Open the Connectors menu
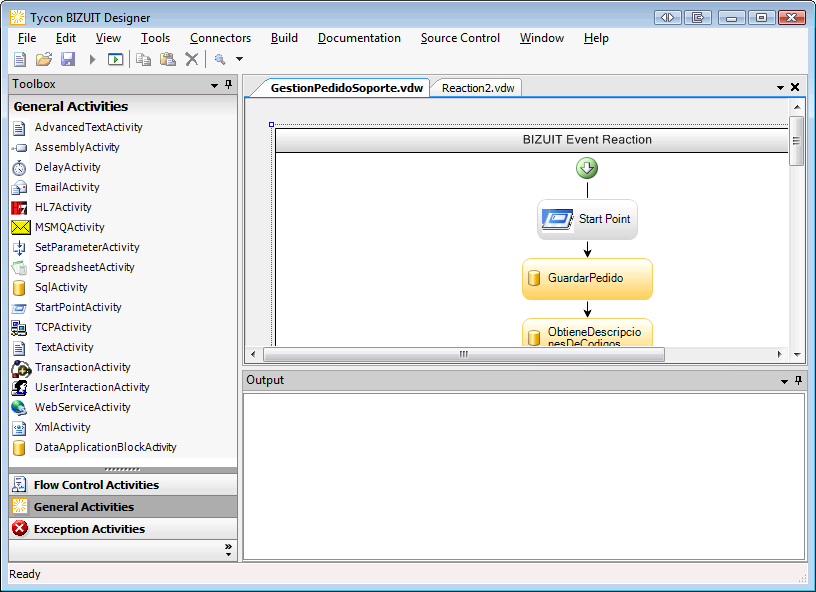This screenshot has height=592, width=816. (221, 38)
